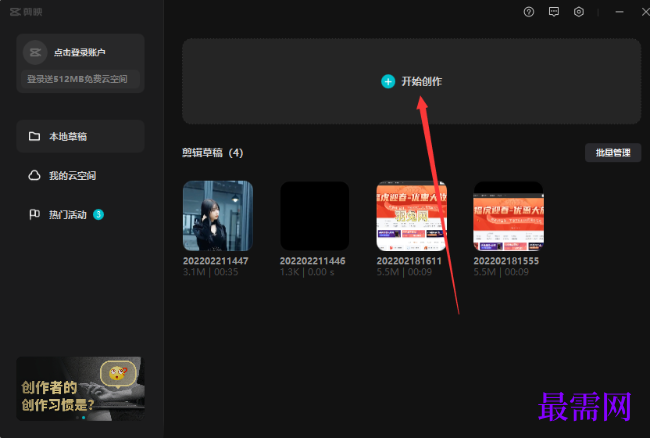Minimize the JianYing window
The width and height of the screenshot is (650, 438).
[x=619, y=12]
